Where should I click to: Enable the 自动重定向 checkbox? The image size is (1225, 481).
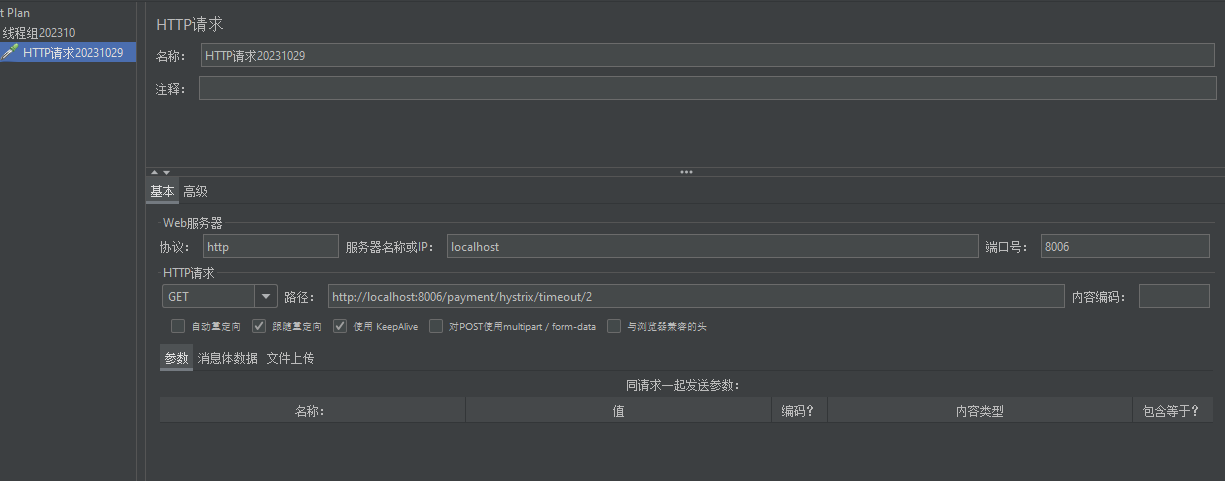[178, 326]
